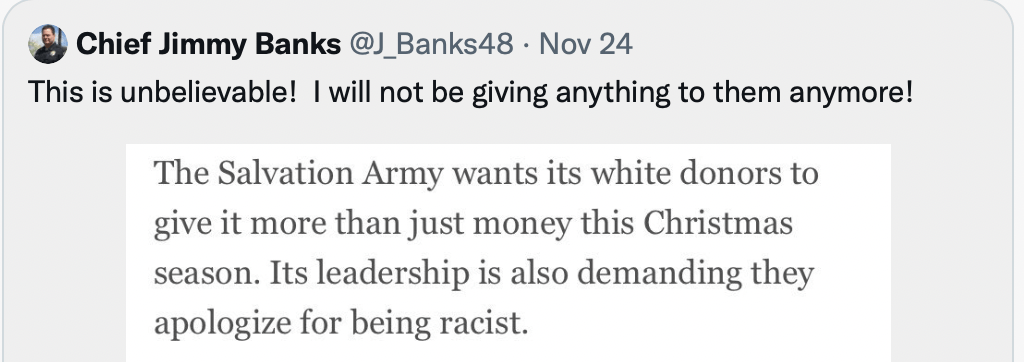Click the Chief Jimmy Banks display name
The image size is (1024, 362).
pos(208,44)
